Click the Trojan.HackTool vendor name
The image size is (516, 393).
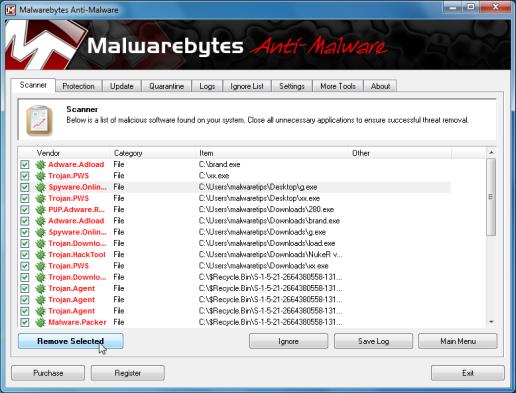coord(77,255)
